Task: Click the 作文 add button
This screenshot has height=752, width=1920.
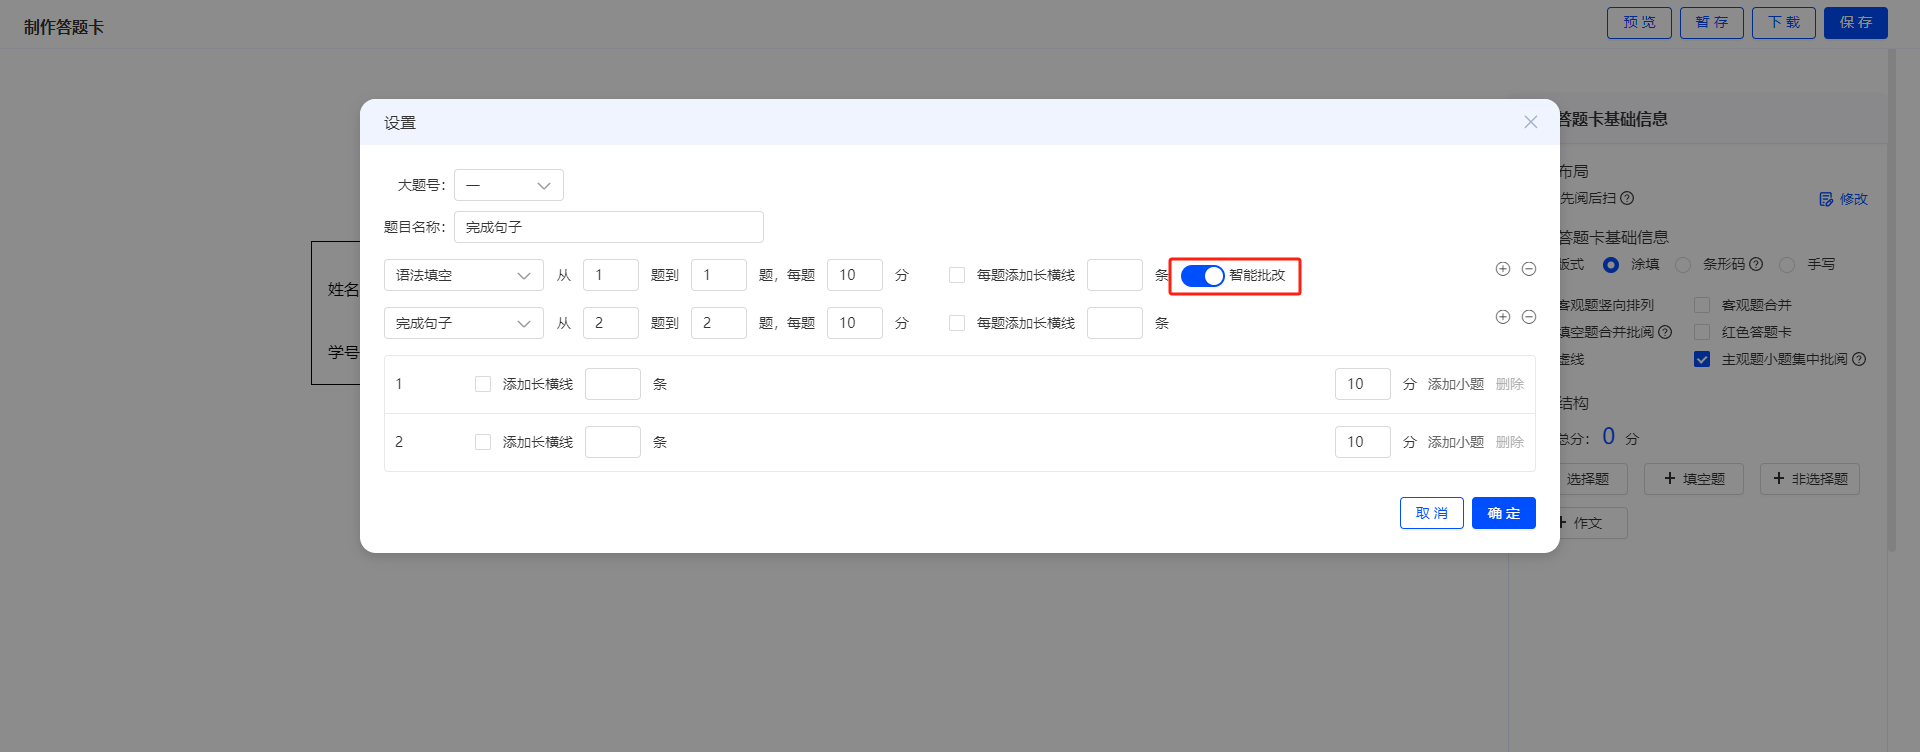Action: tap(1592, 523)
